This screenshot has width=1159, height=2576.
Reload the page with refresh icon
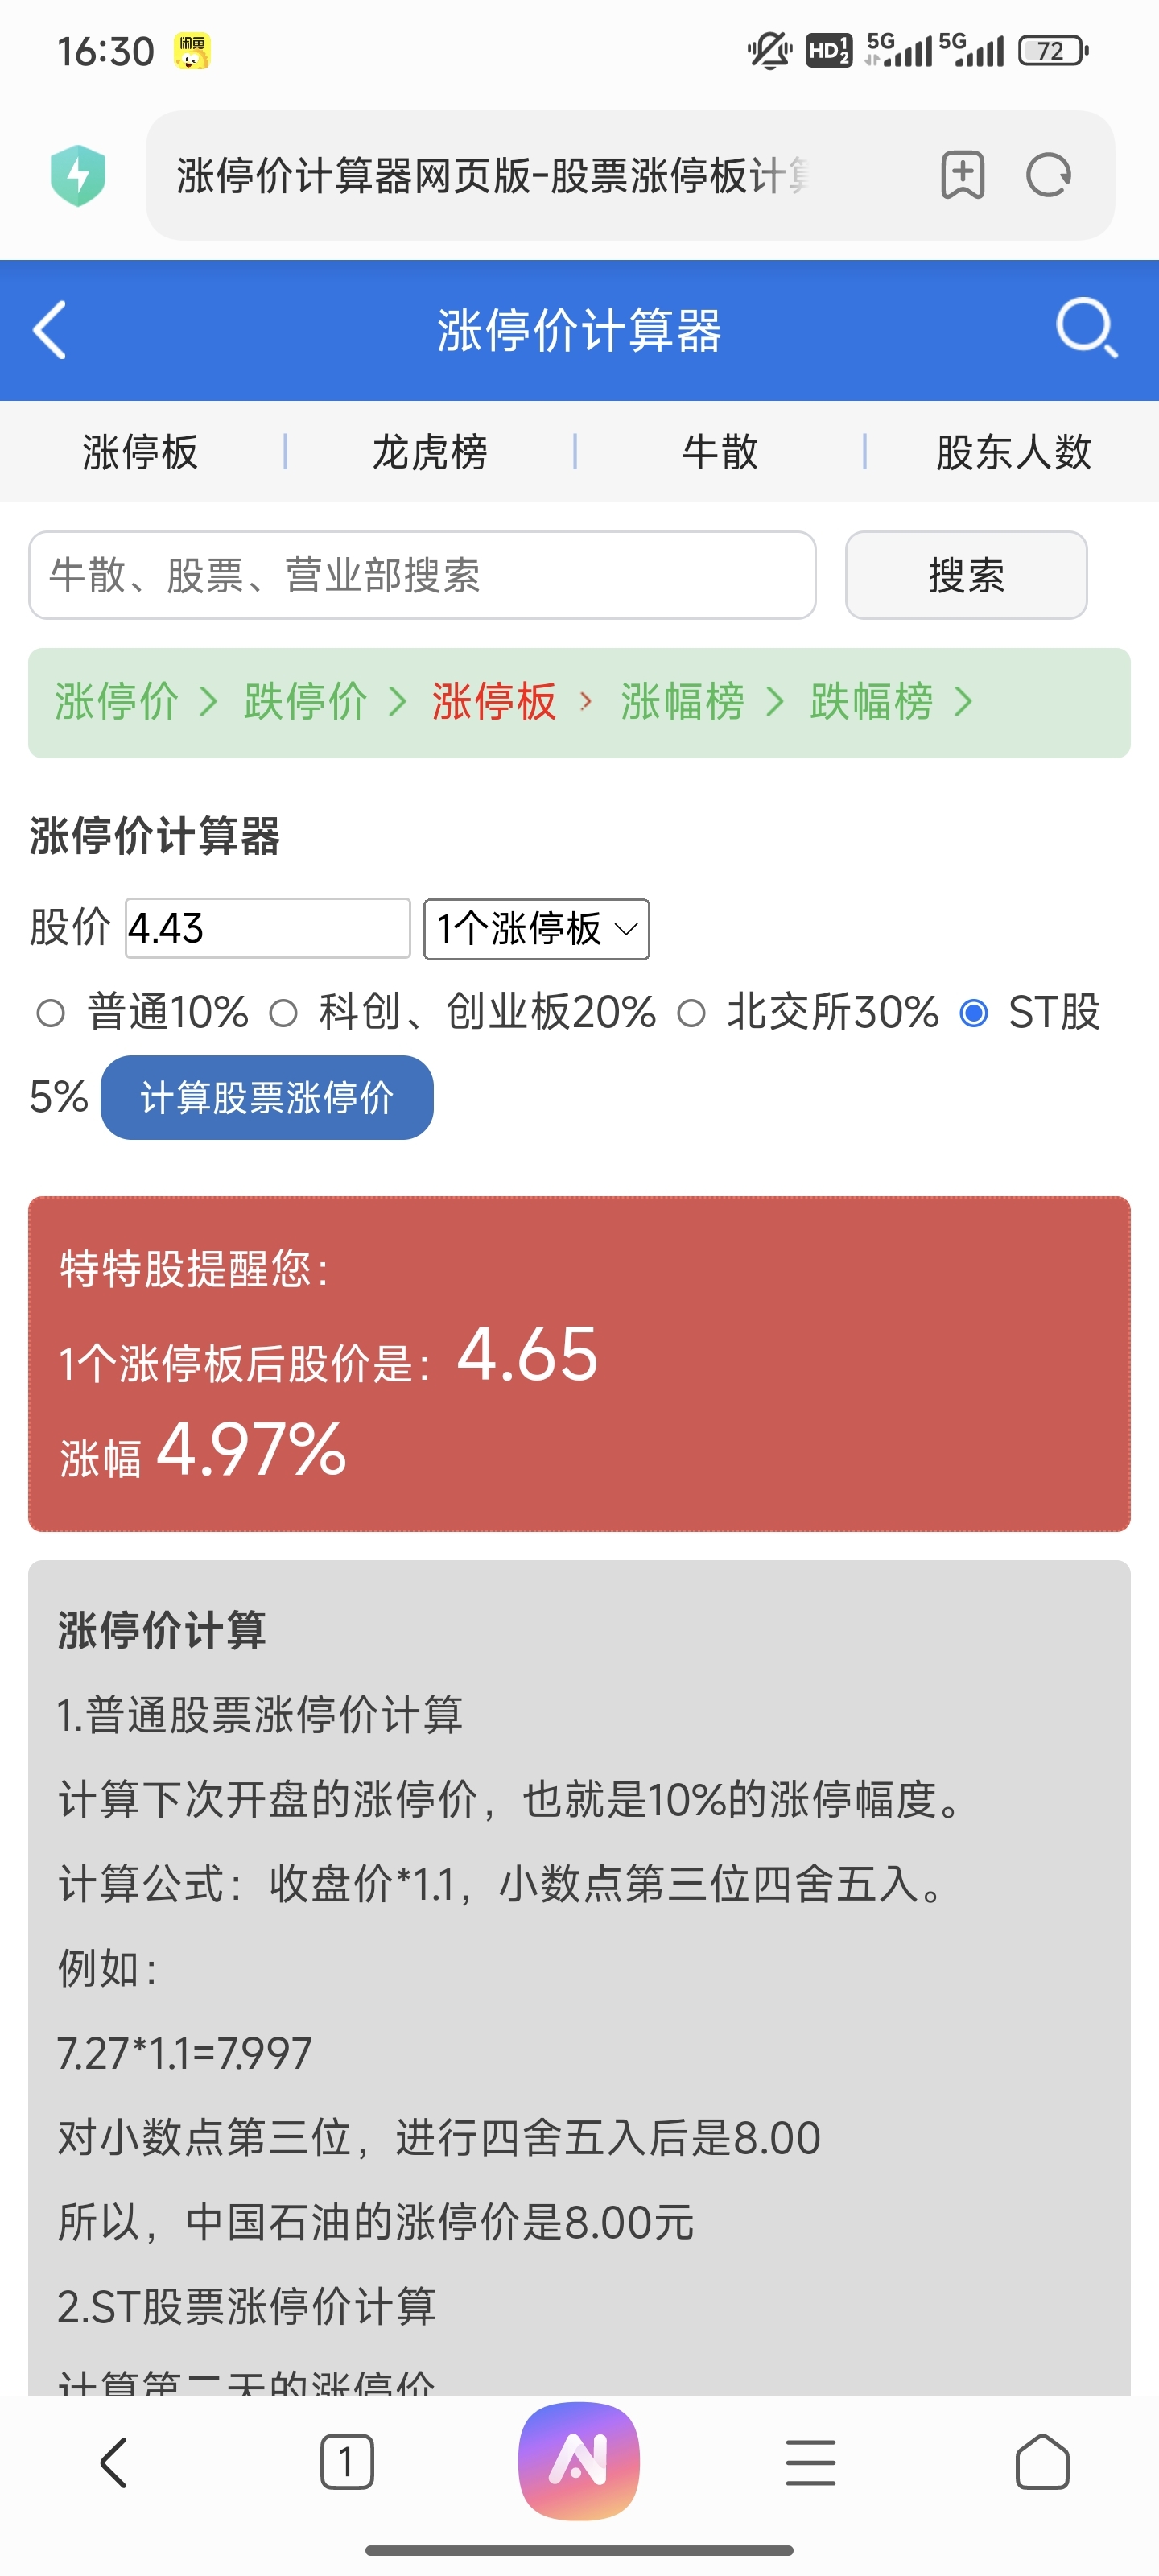pyautogui.click(x=1048, y=175)
